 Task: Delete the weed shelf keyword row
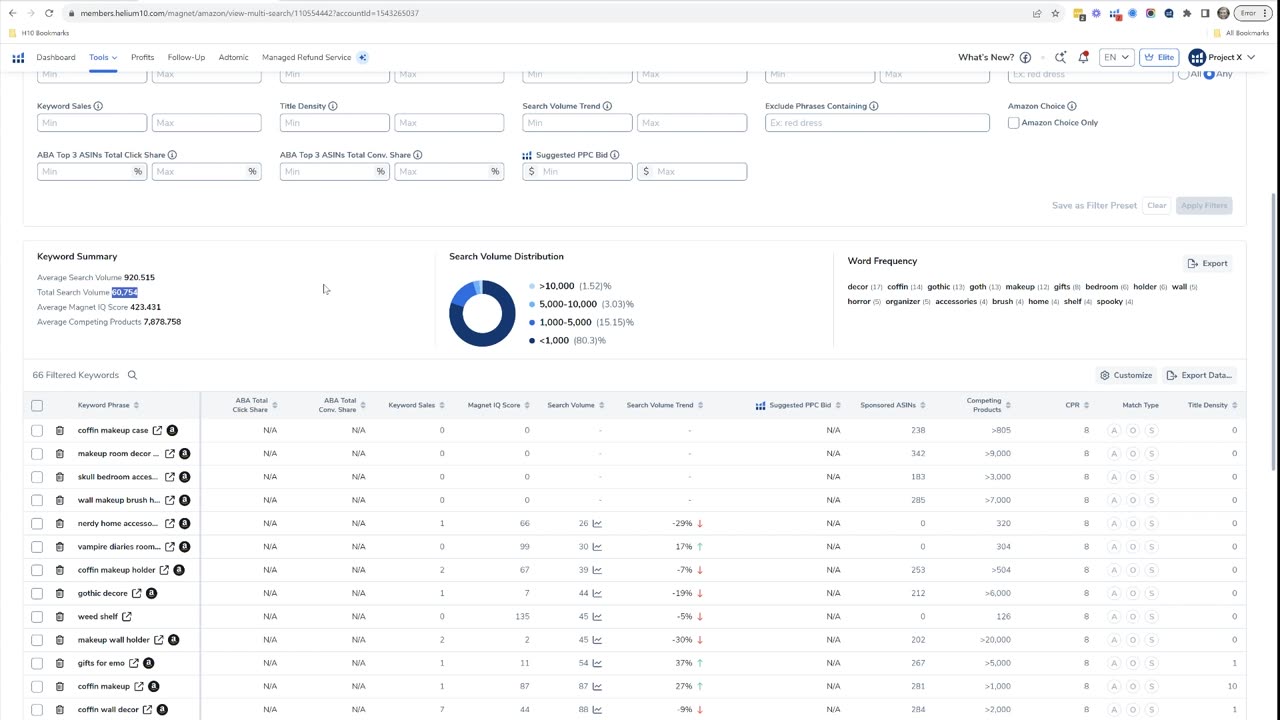(x=59, y=616)
